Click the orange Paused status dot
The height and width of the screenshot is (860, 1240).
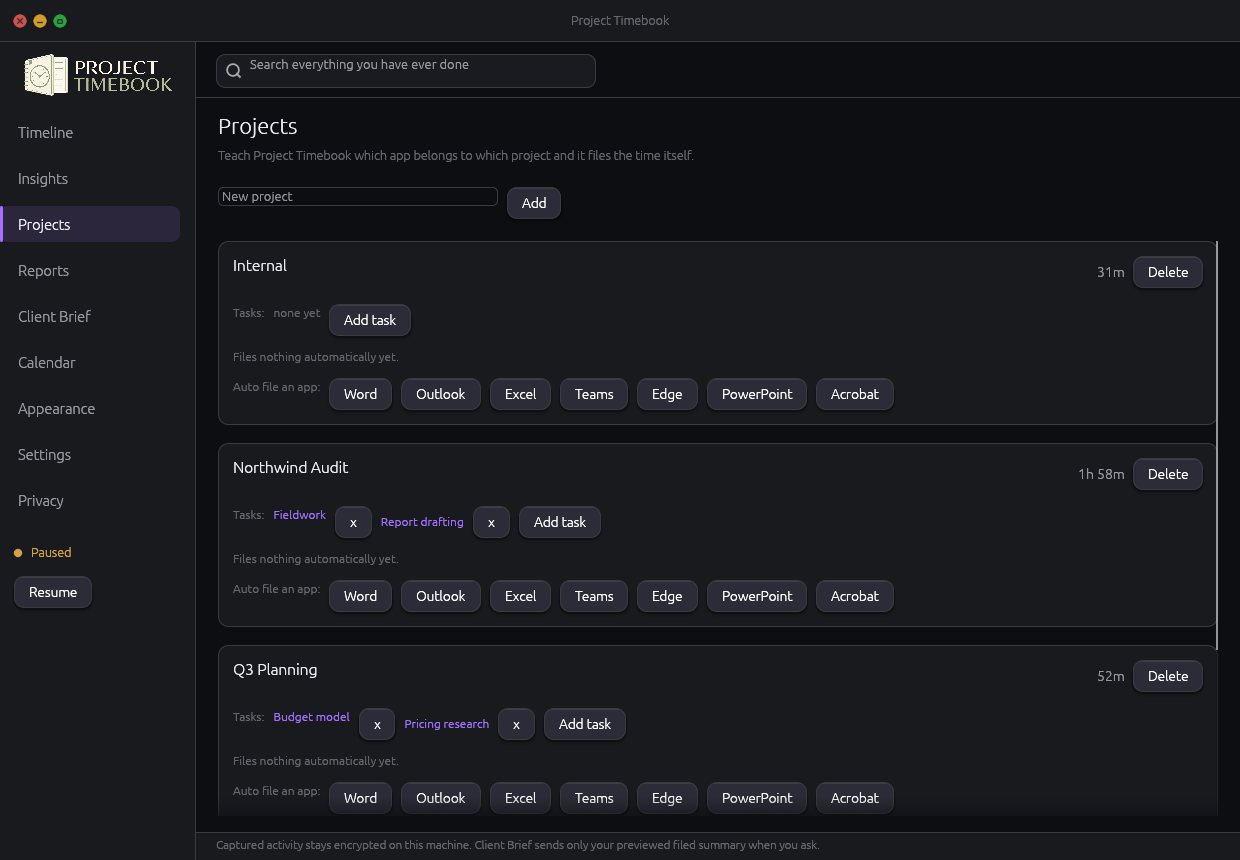click(x=18, y=553)
